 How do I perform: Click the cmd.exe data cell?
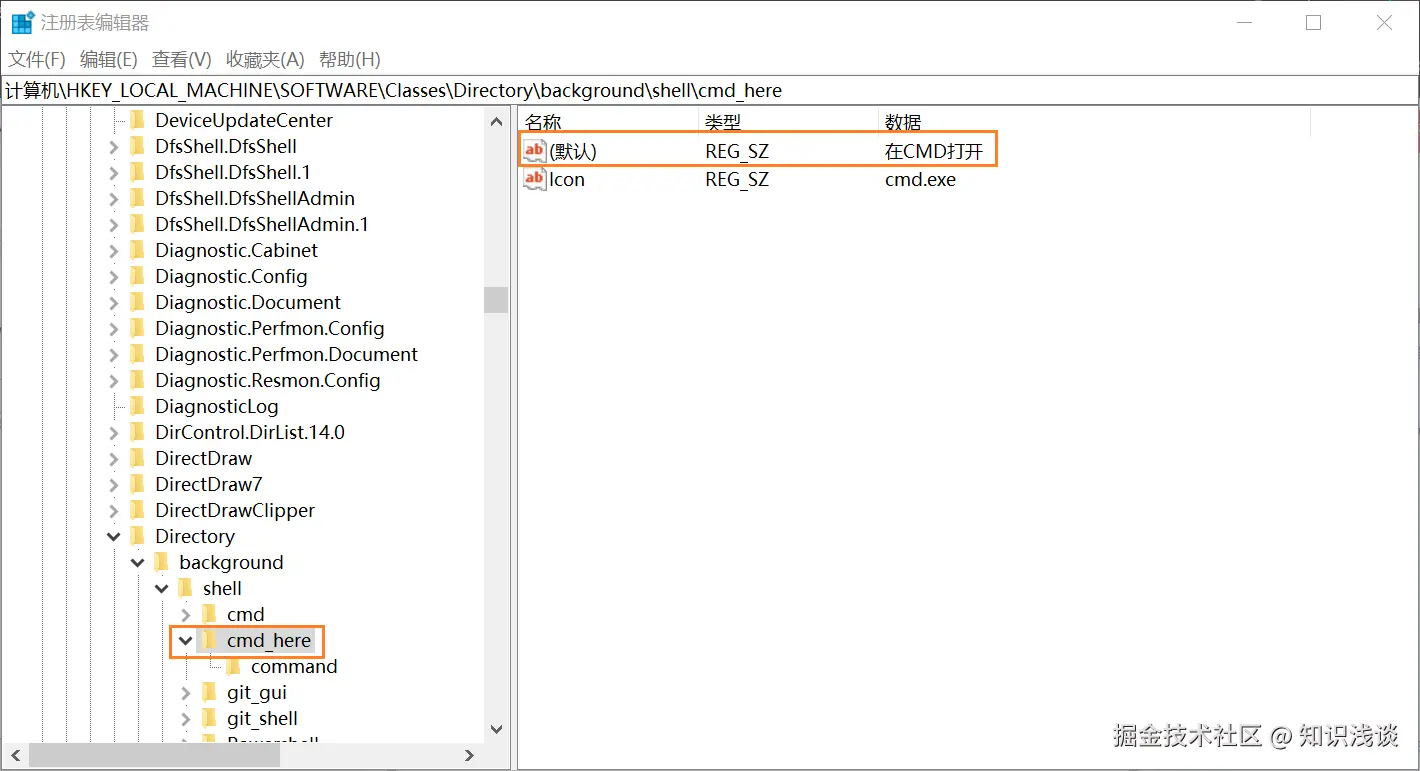[920, 180]
